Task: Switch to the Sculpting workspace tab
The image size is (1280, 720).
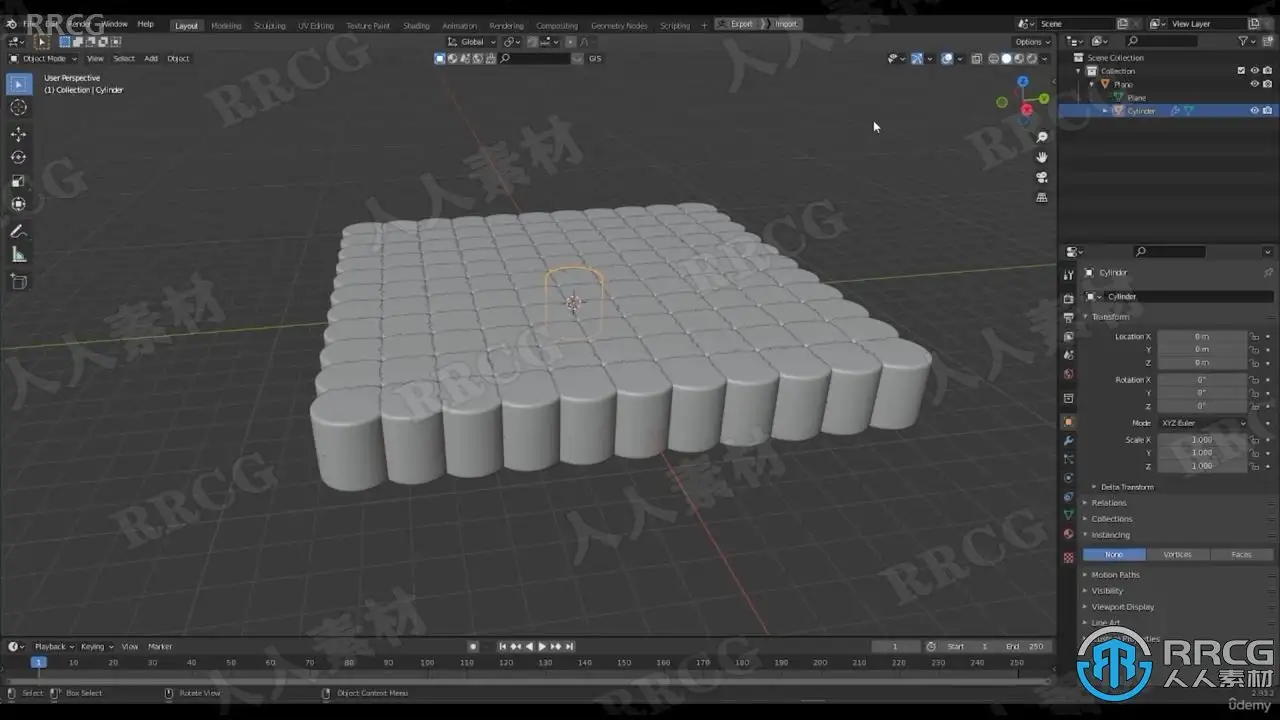Action: (x=269, y=25)
